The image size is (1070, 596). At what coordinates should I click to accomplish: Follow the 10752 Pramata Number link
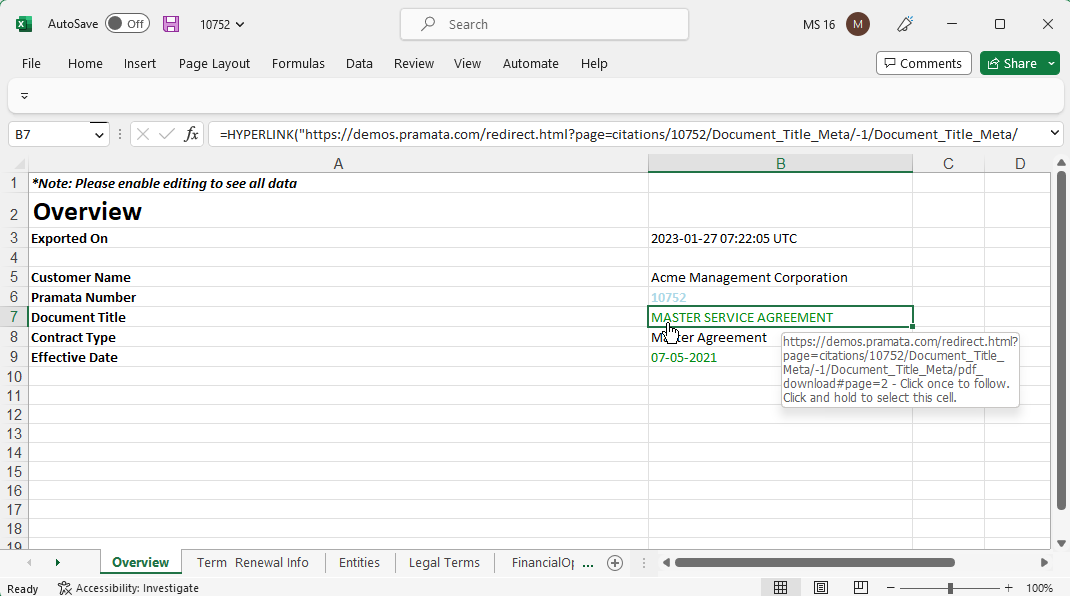[x=668, y=298]
